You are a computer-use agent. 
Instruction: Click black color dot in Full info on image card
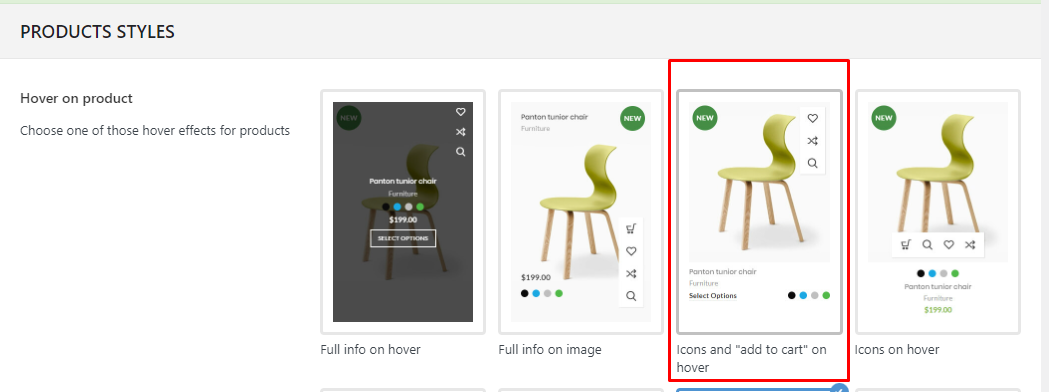pyautogui.click(x=524, y=293)
